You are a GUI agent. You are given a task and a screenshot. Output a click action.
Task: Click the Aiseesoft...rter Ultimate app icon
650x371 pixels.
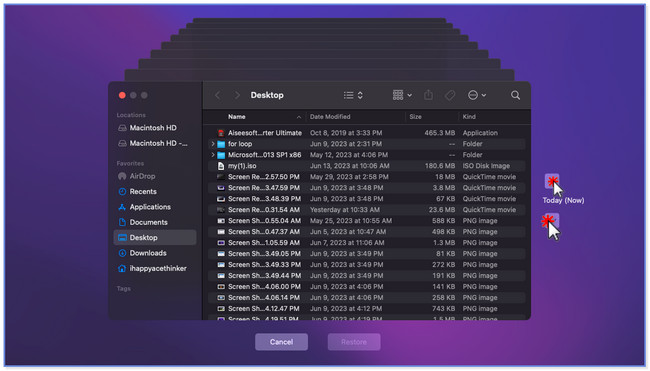click(221, 133)
